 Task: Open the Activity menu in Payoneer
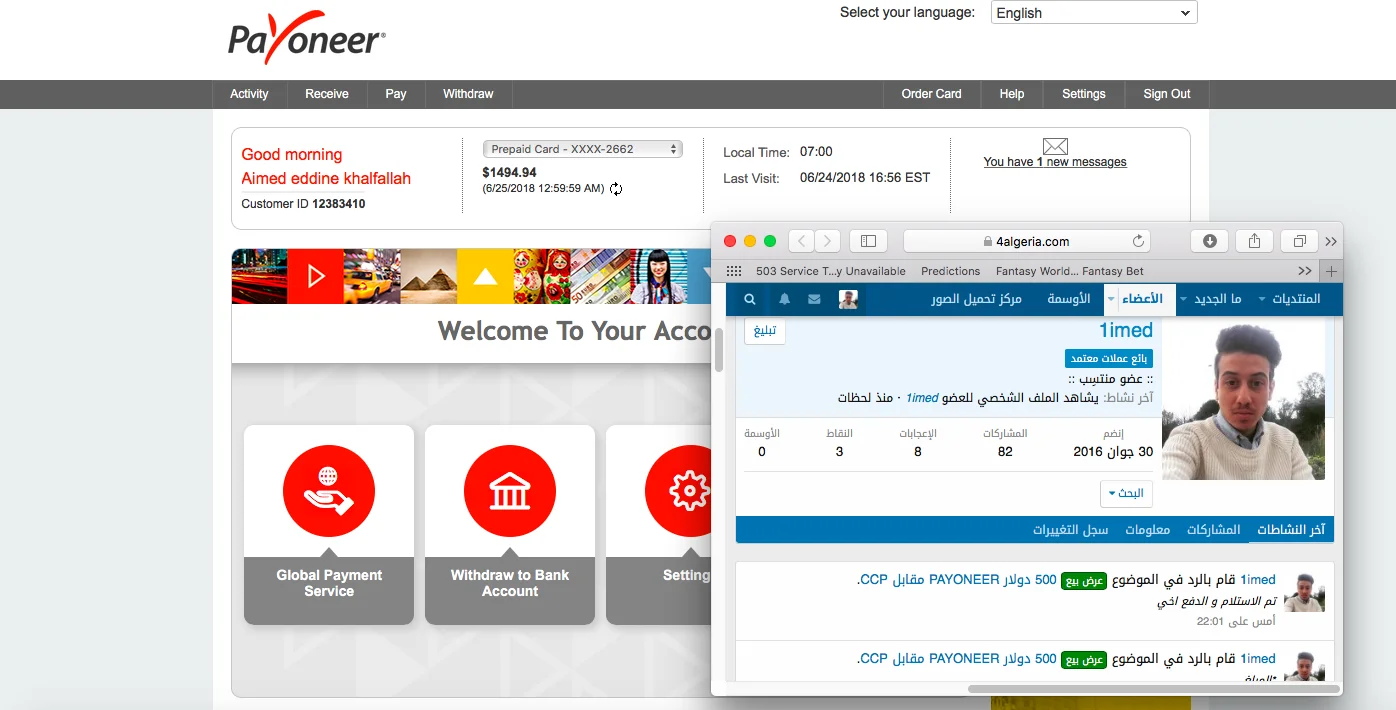point(249,94)
